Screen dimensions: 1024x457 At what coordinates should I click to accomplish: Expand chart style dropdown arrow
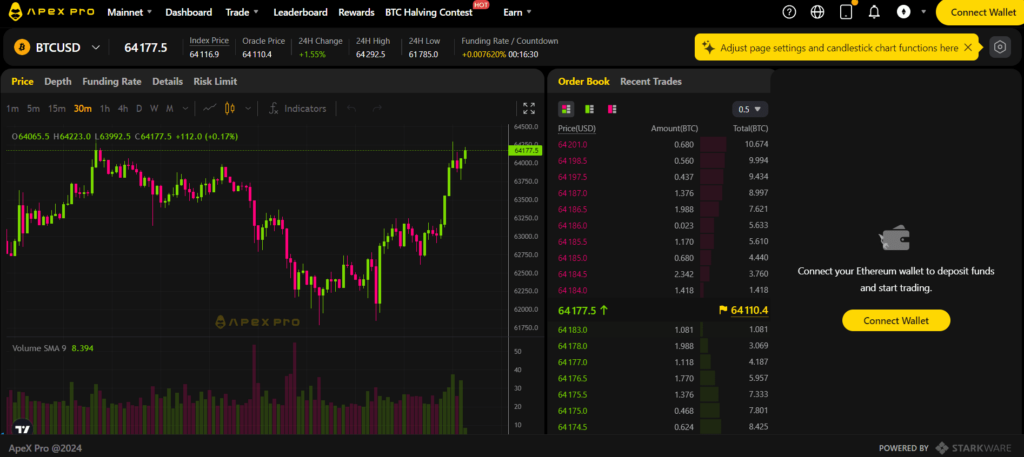tap(248, 108)
